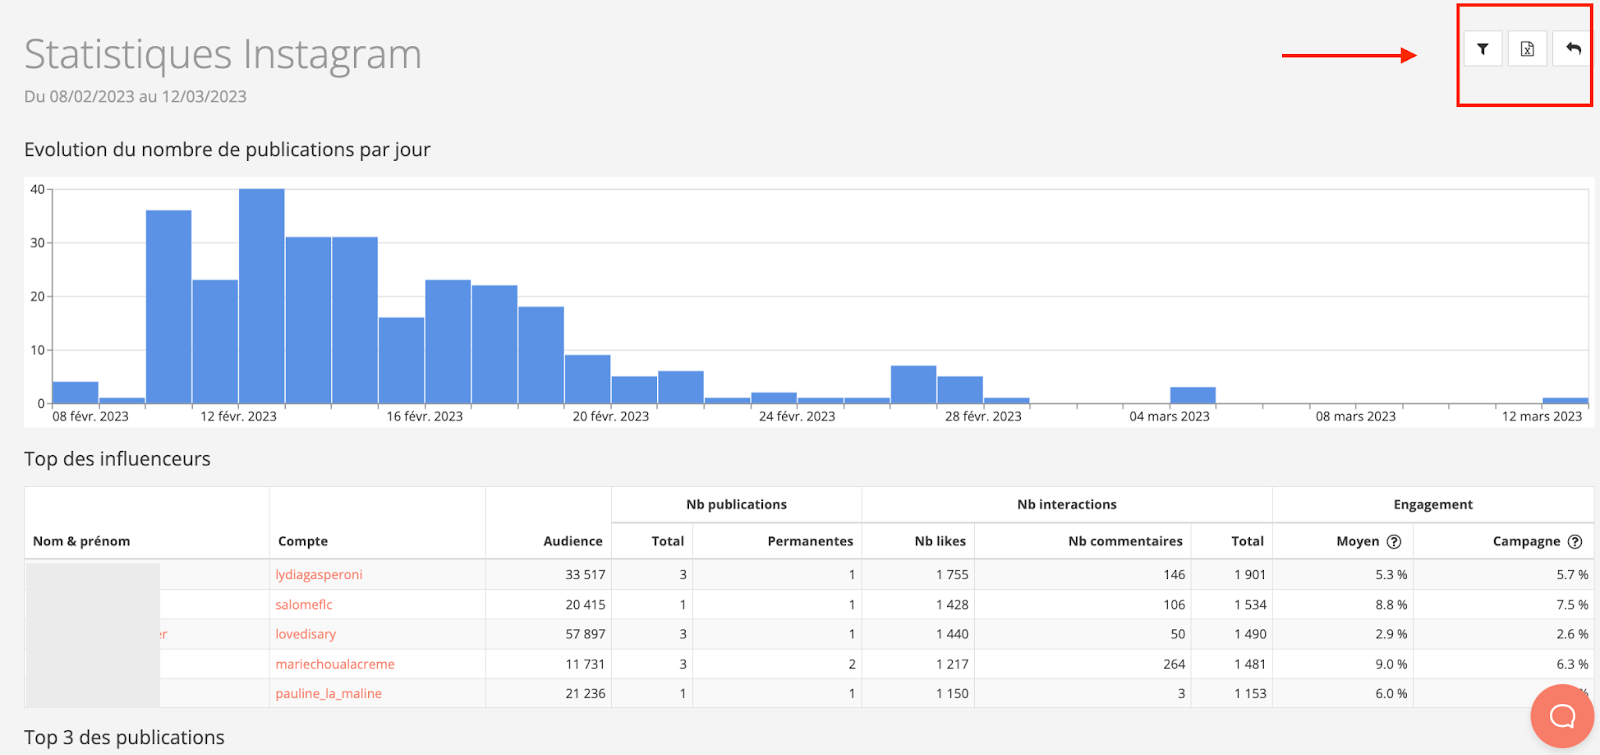Sort by the Permanentes column header
Viewport: 1600px width, 755px height.
tap(810, 542)
